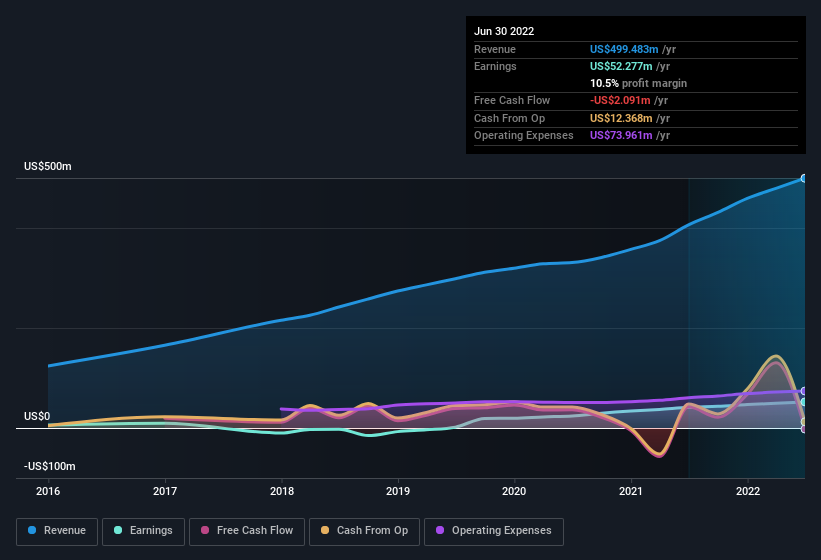This screenshot has height=560, width=821.
Task: Click the Operating Expenses label in tooltip
Action: click(x=524, y=136)
